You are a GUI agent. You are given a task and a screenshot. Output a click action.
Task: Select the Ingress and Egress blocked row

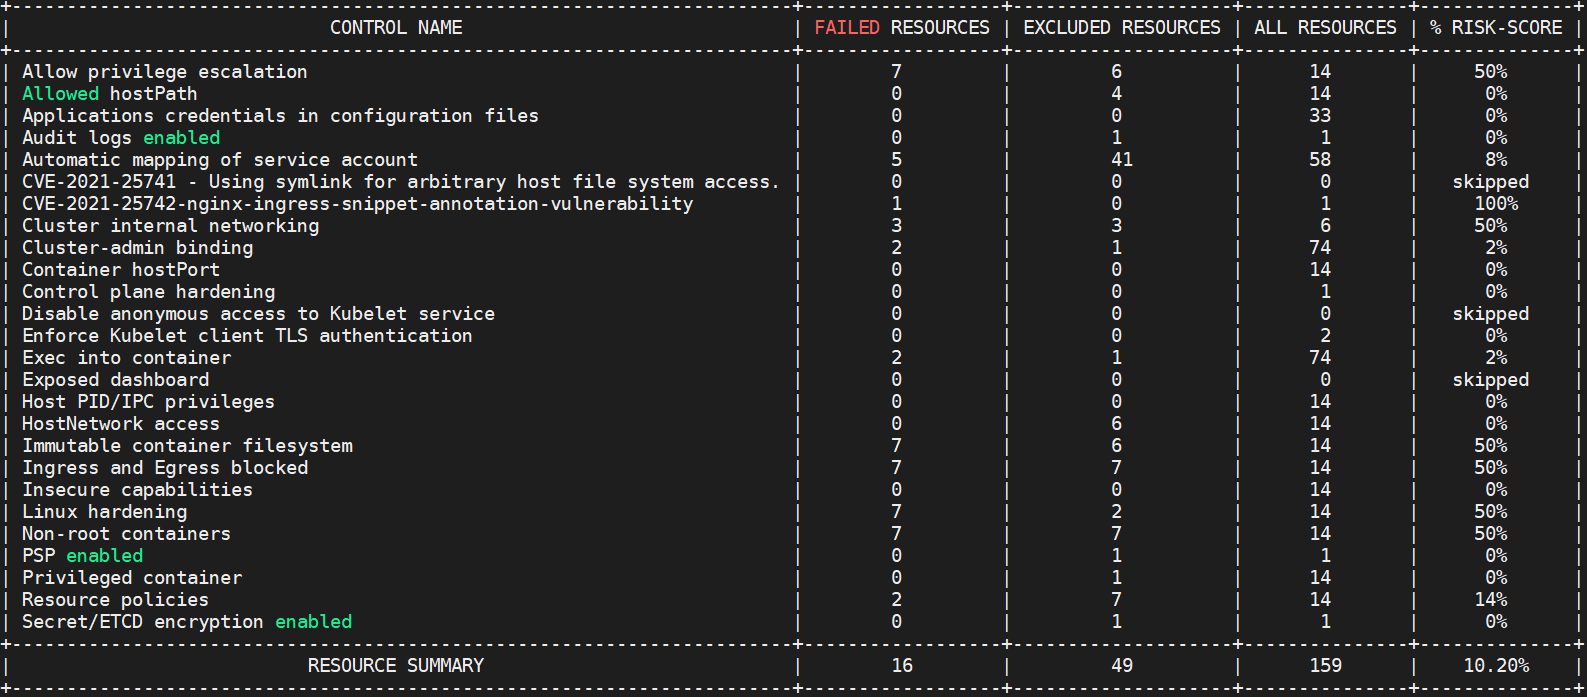click(x=165, y=468)
